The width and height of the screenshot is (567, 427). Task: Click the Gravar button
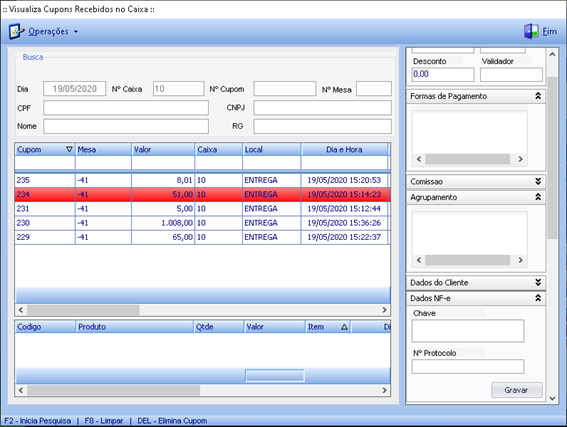point(517,390)
